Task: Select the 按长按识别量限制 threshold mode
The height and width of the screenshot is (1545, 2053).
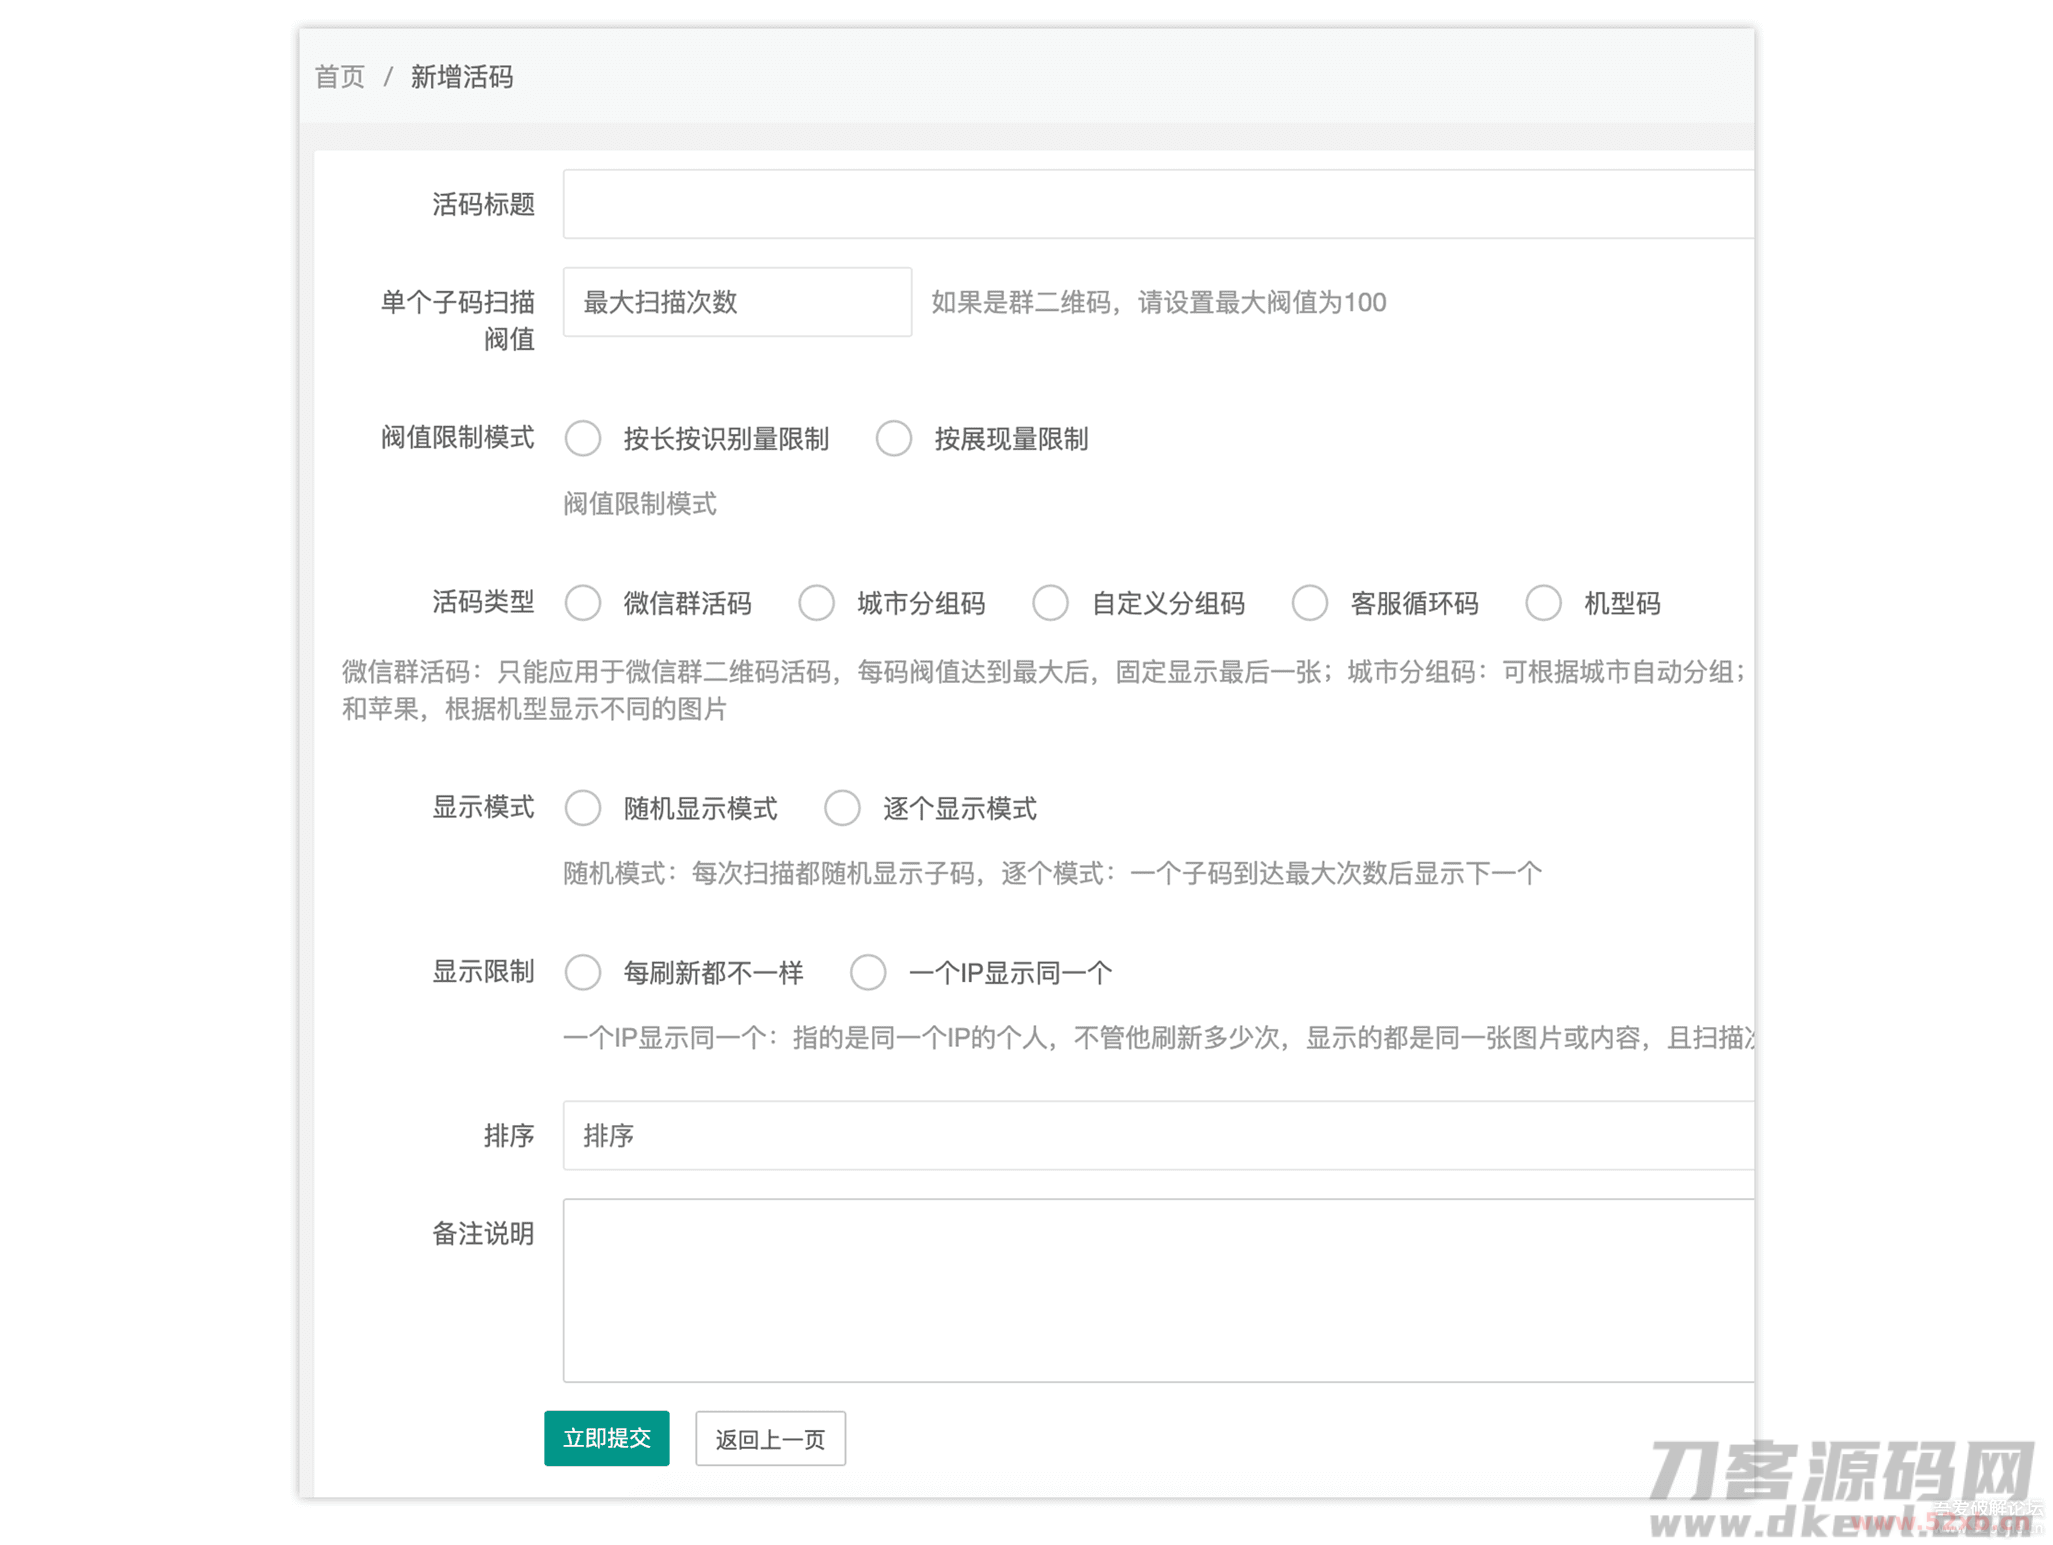Action: (584, 438)
